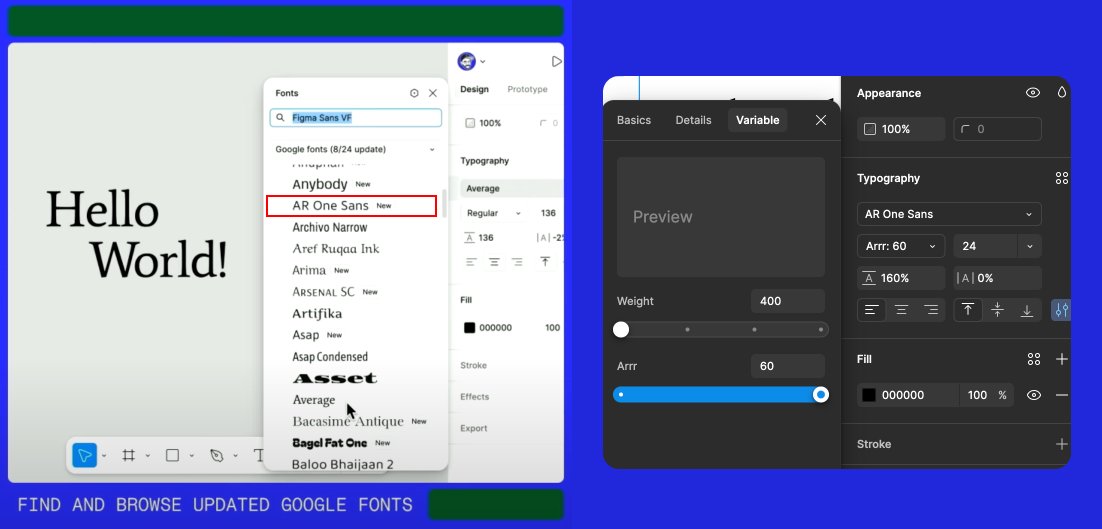Image resolution: width=1102 pixels, height=529 pixels.
Task: Add a stroke with plus icon
Action: coord(1062,444)
